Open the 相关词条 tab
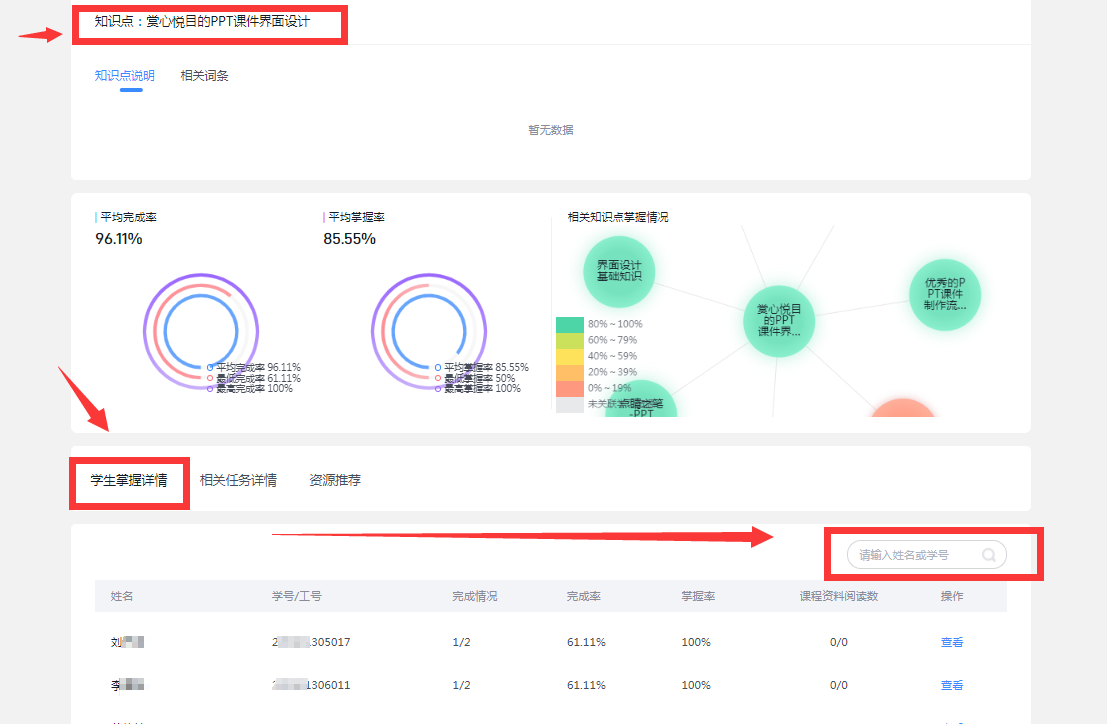This screenshot has height=724, width=1107. pos(204,76)
